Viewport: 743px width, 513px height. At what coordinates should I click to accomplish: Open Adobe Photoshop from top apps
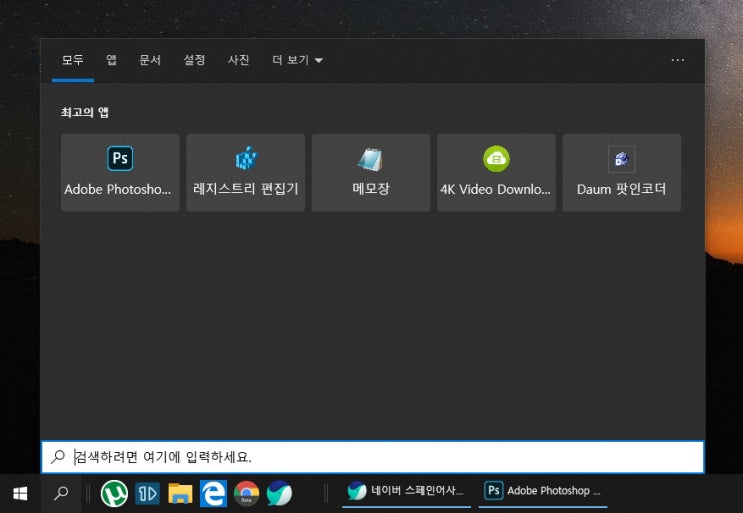click(120, 172)
